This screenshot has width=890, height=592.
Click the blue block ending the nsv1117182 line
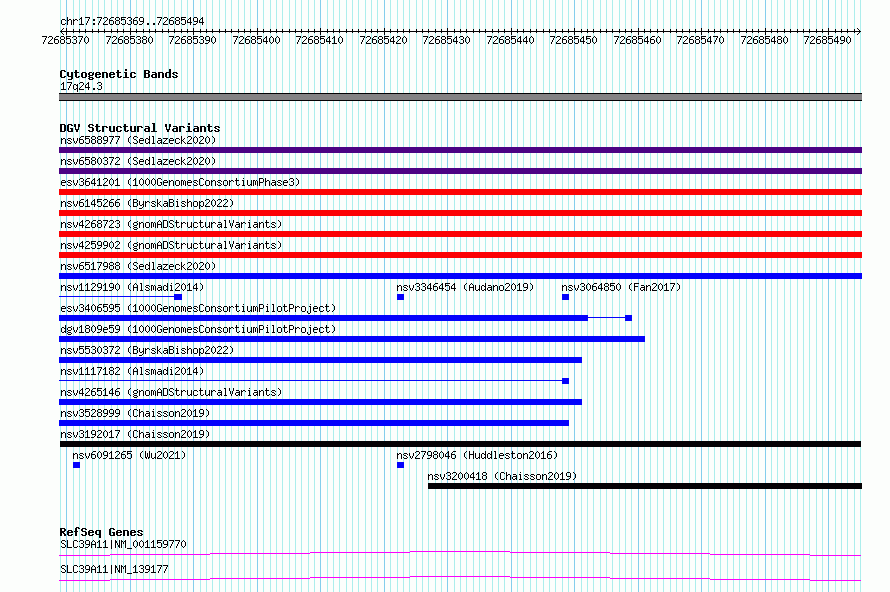[565, 381]
